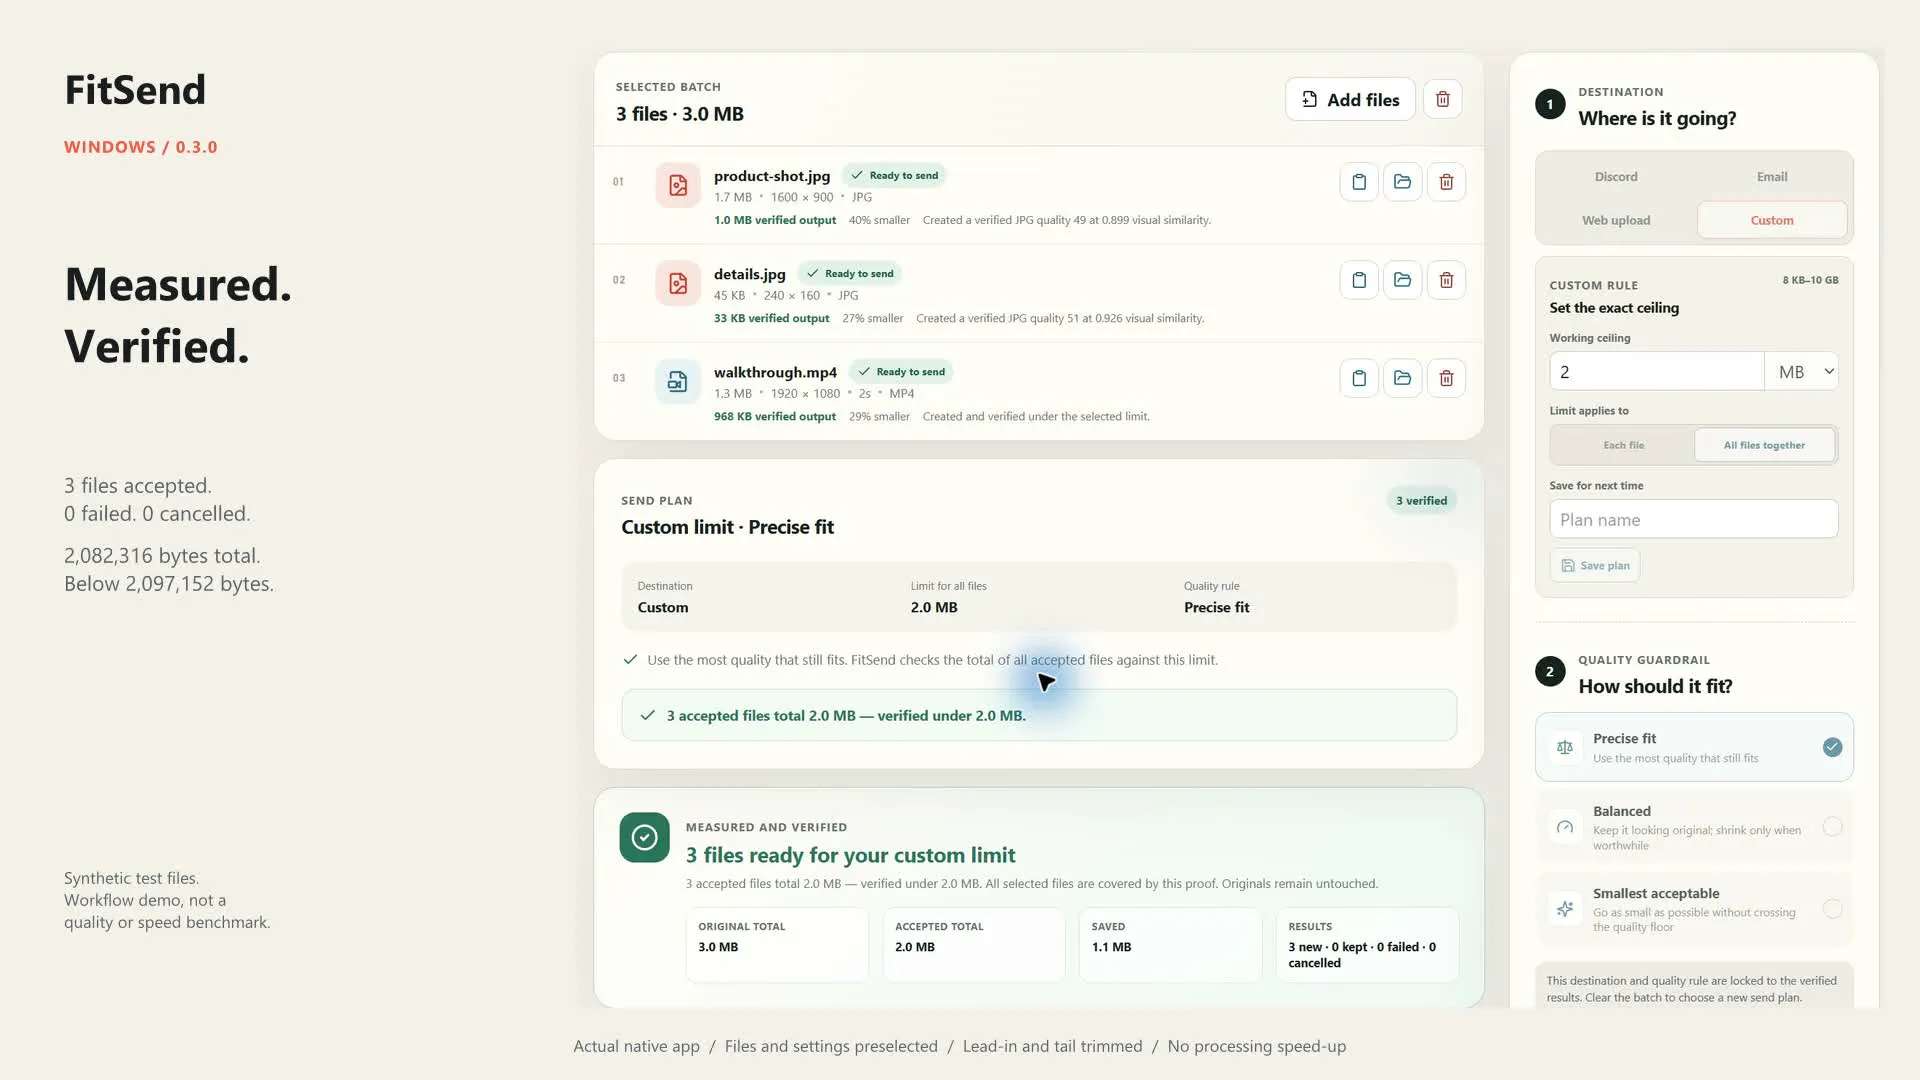Delete product-shot.jpg from the batch

coord(1446,182)
